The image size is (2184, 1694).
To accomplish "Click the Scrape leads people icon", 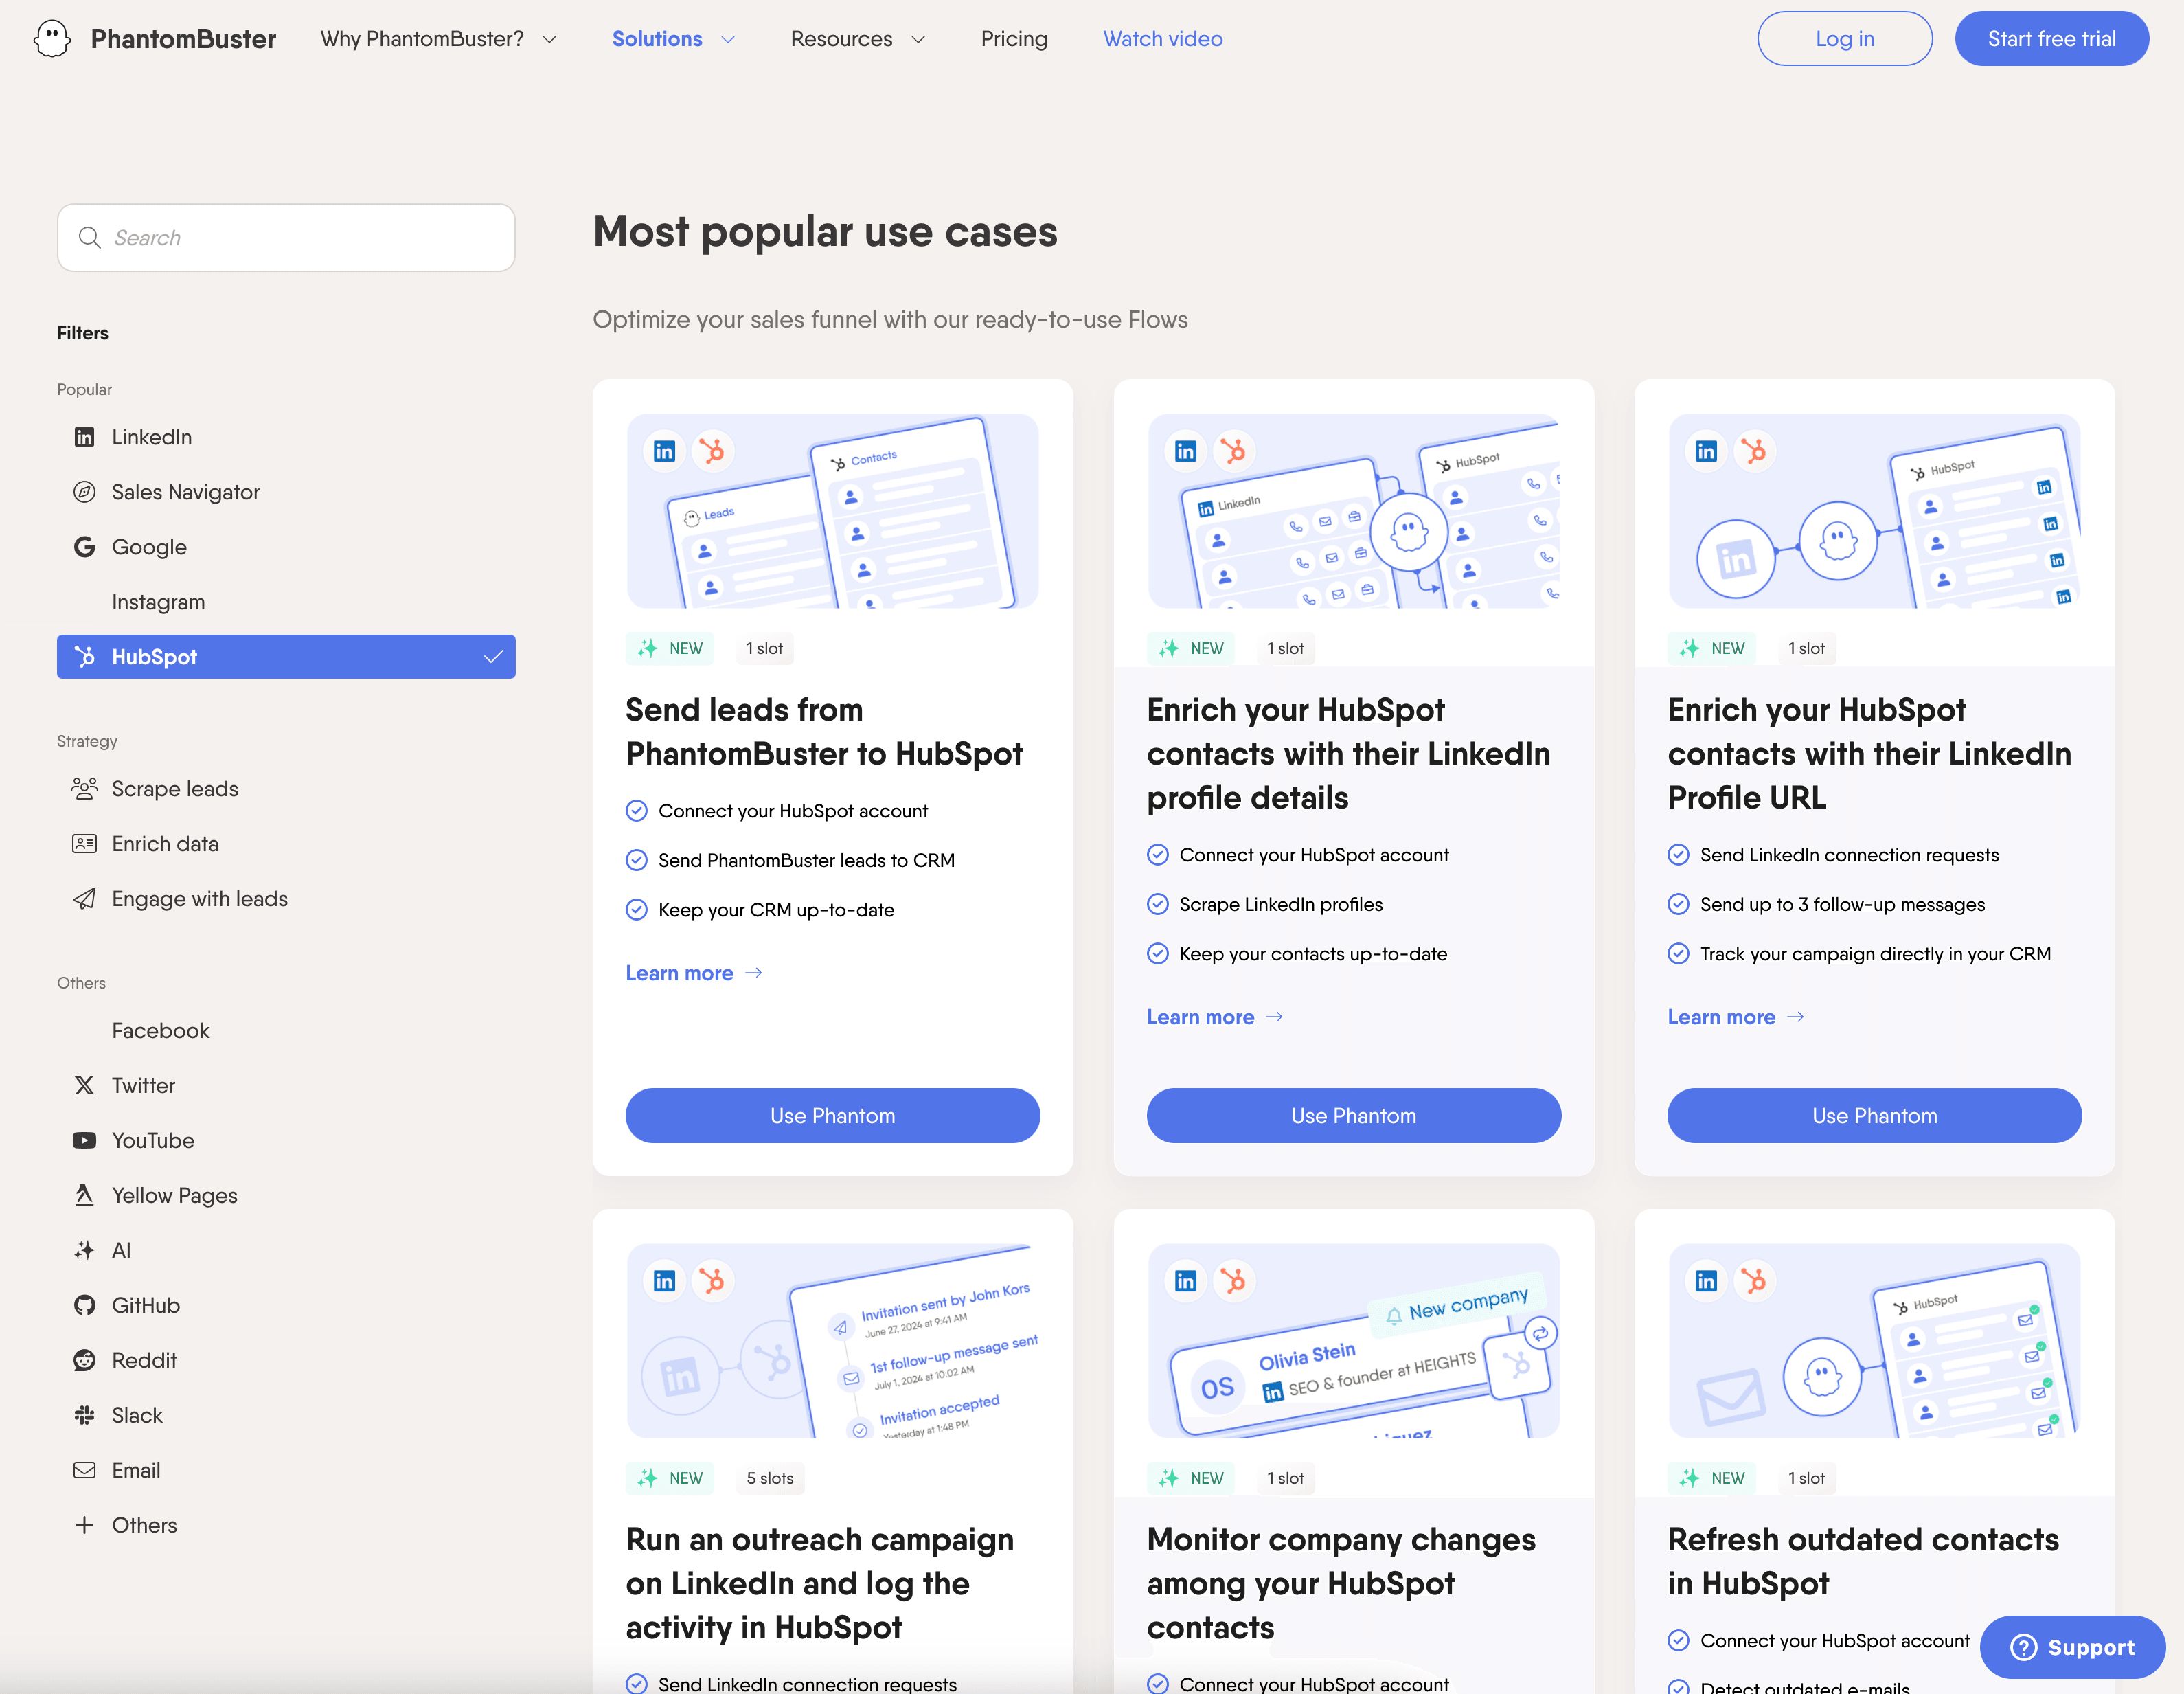I will click(85, 789).
